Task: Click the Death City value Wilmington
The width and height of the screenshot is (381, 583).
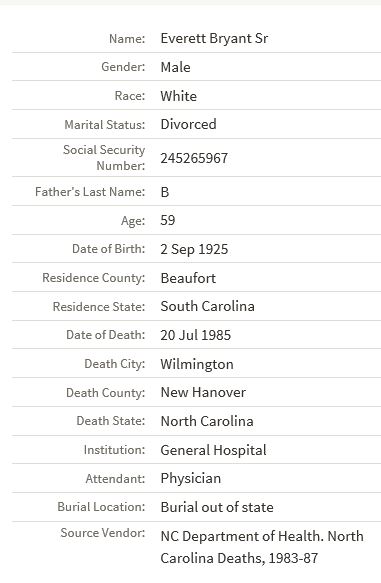Action: [x=197, y=364]
